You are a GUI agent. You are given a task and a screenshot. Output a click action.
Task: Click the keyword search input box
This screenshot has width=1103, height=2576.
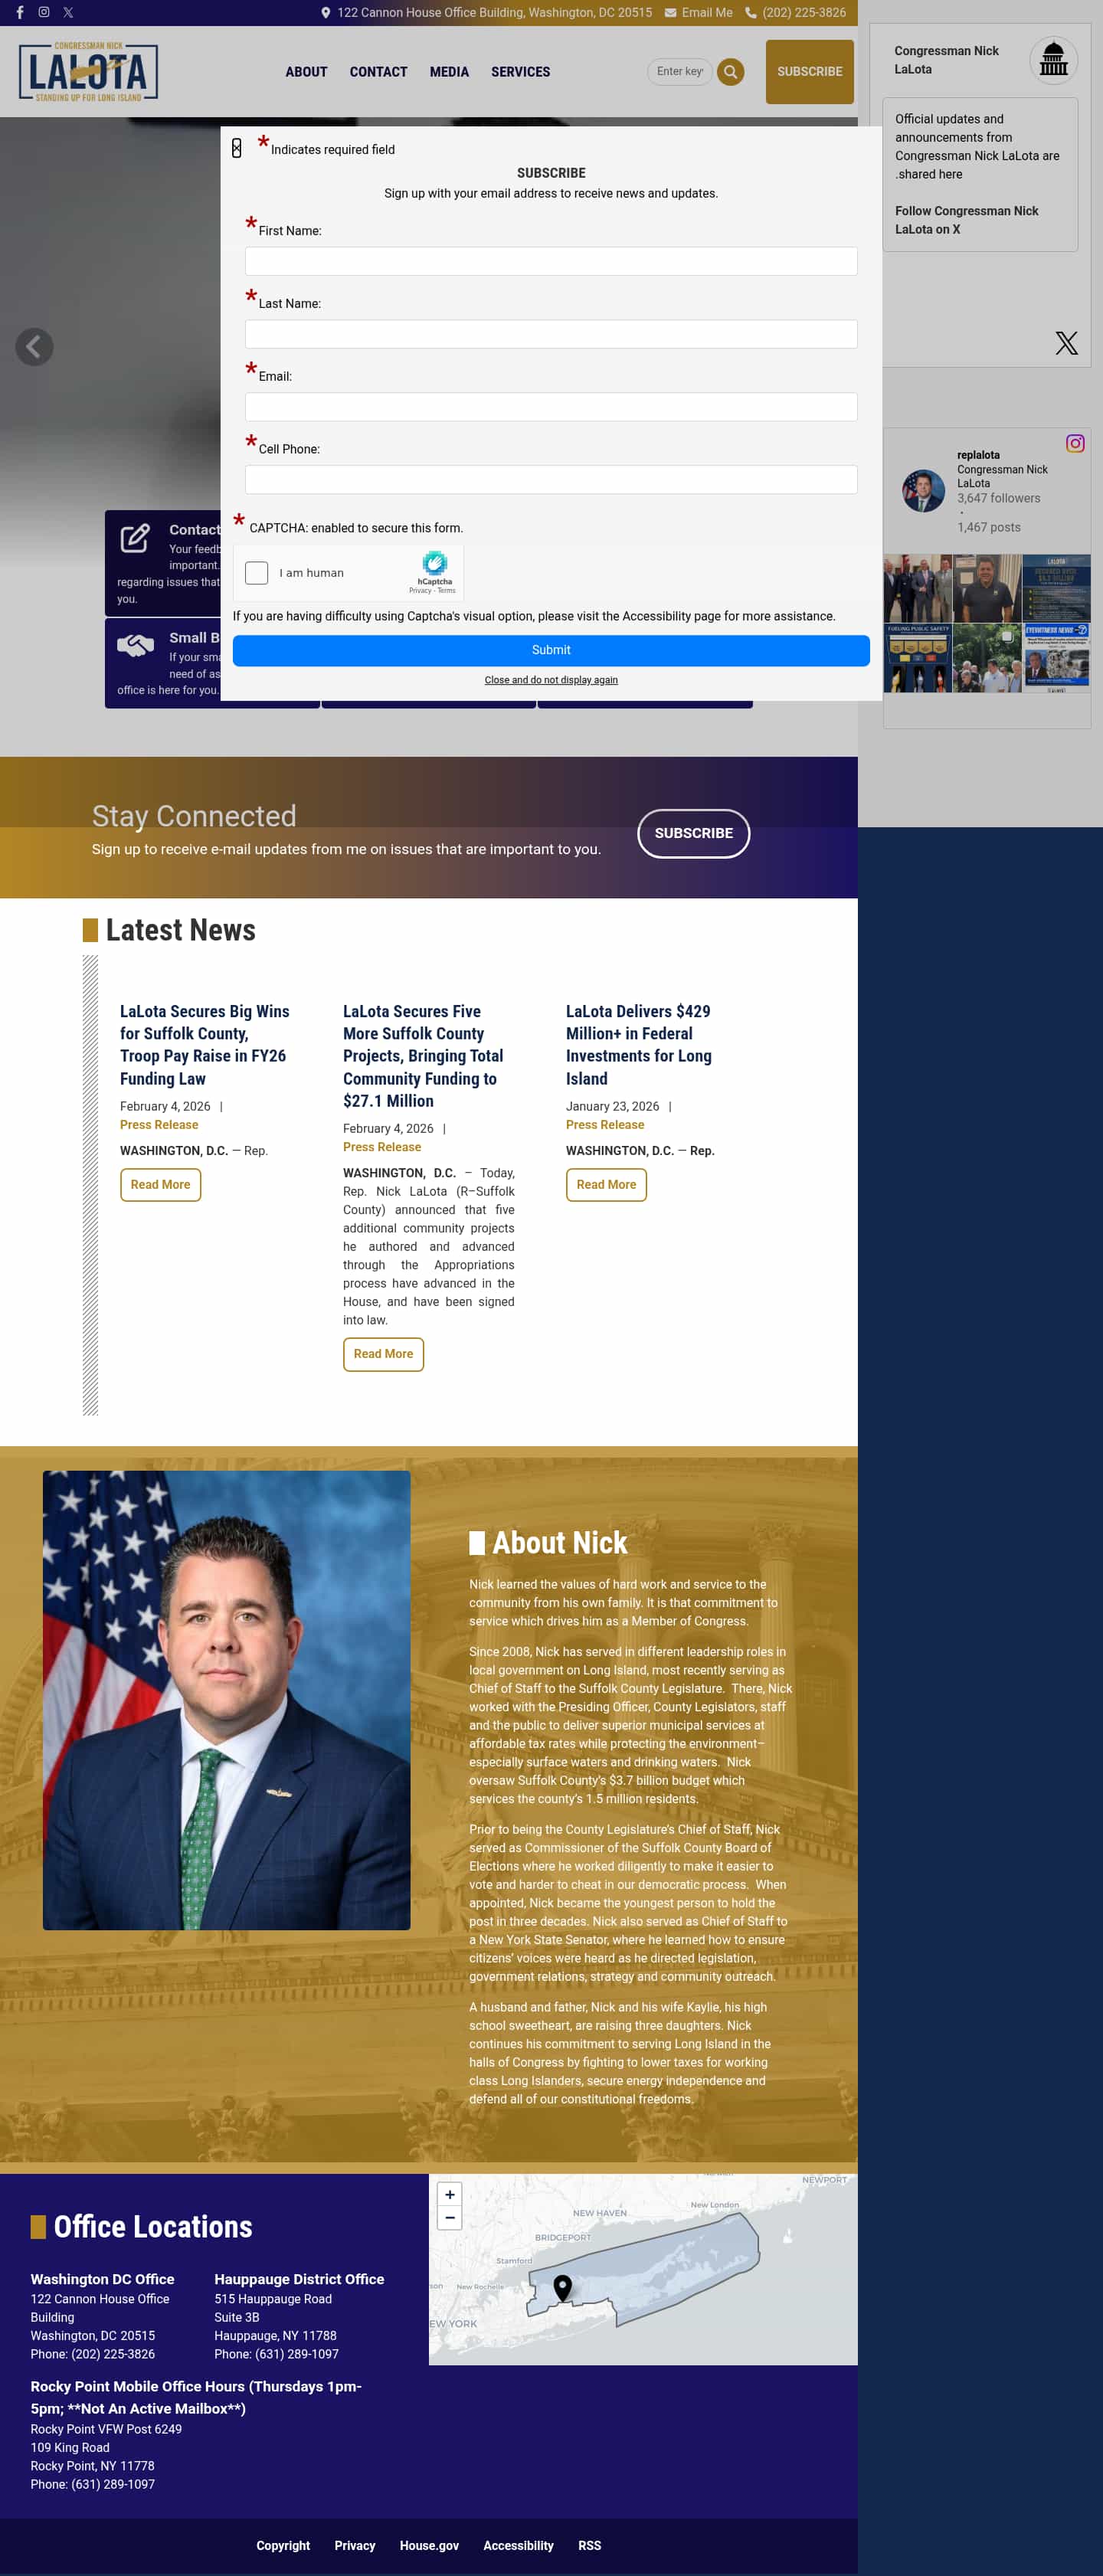click(x=680, y=72)
